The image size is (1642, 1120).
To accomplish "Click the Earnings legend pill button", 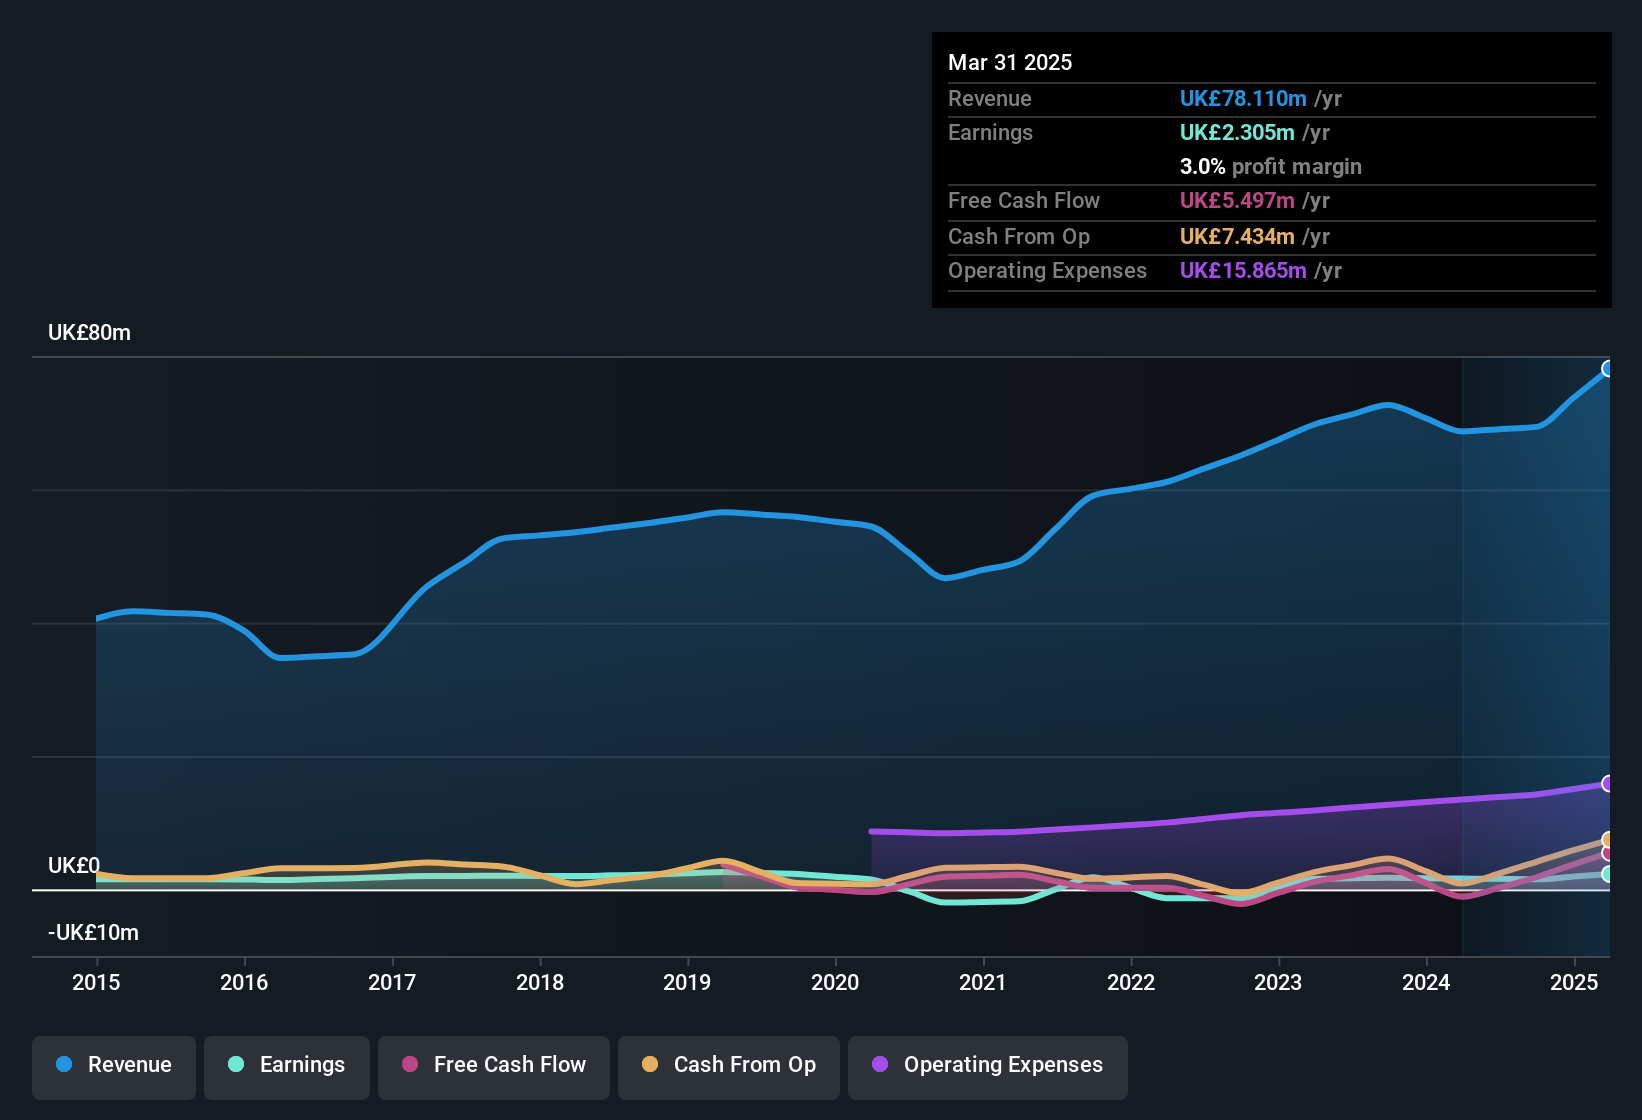I will 287,1065.
